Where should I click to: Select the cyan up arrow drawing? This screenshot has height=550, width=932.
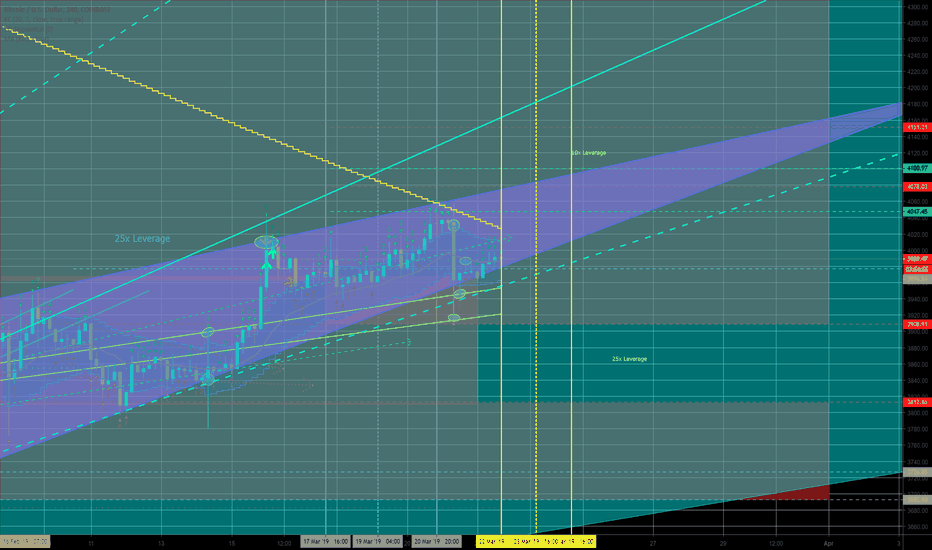267,268
